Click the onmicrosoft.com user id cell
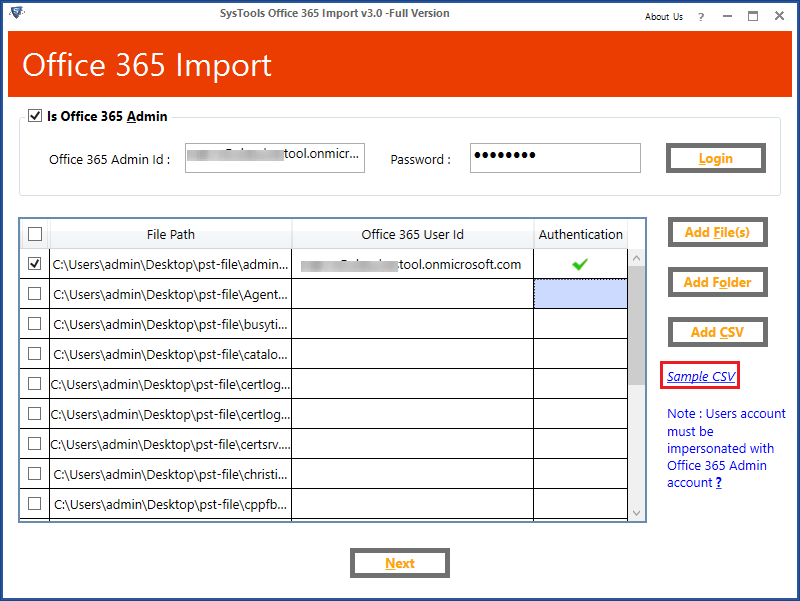The height and width of the screenshot is (601, 800). [412, 264]
